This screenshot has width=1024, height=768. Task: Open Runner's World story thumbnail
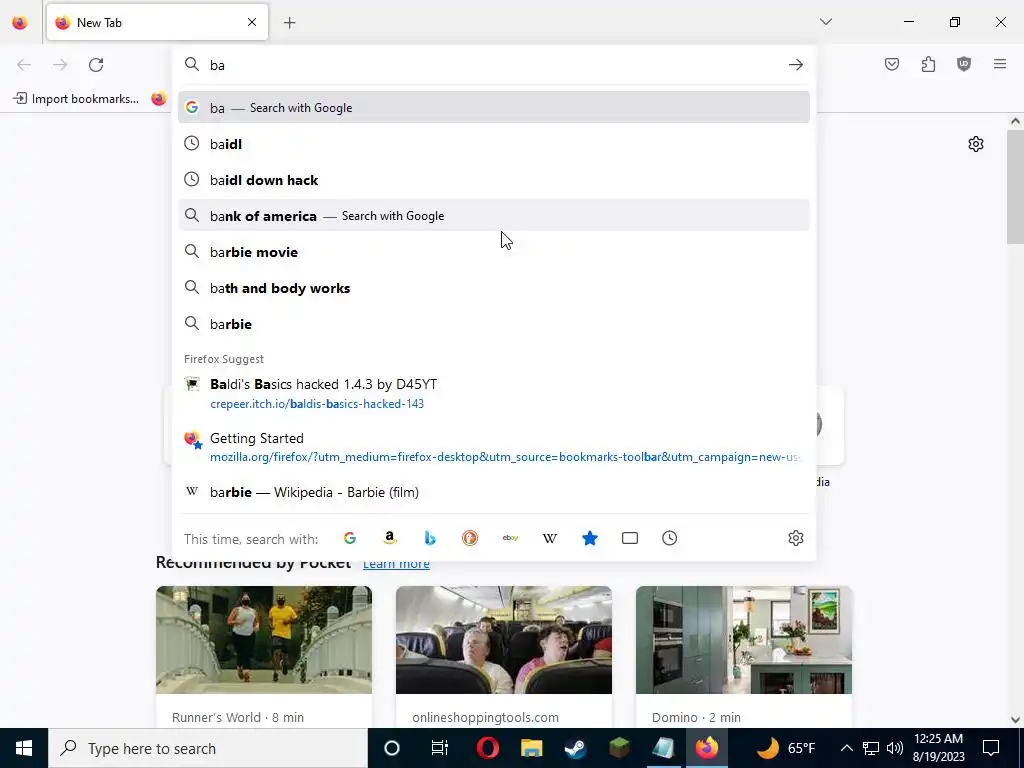click(x=264, y=640)
